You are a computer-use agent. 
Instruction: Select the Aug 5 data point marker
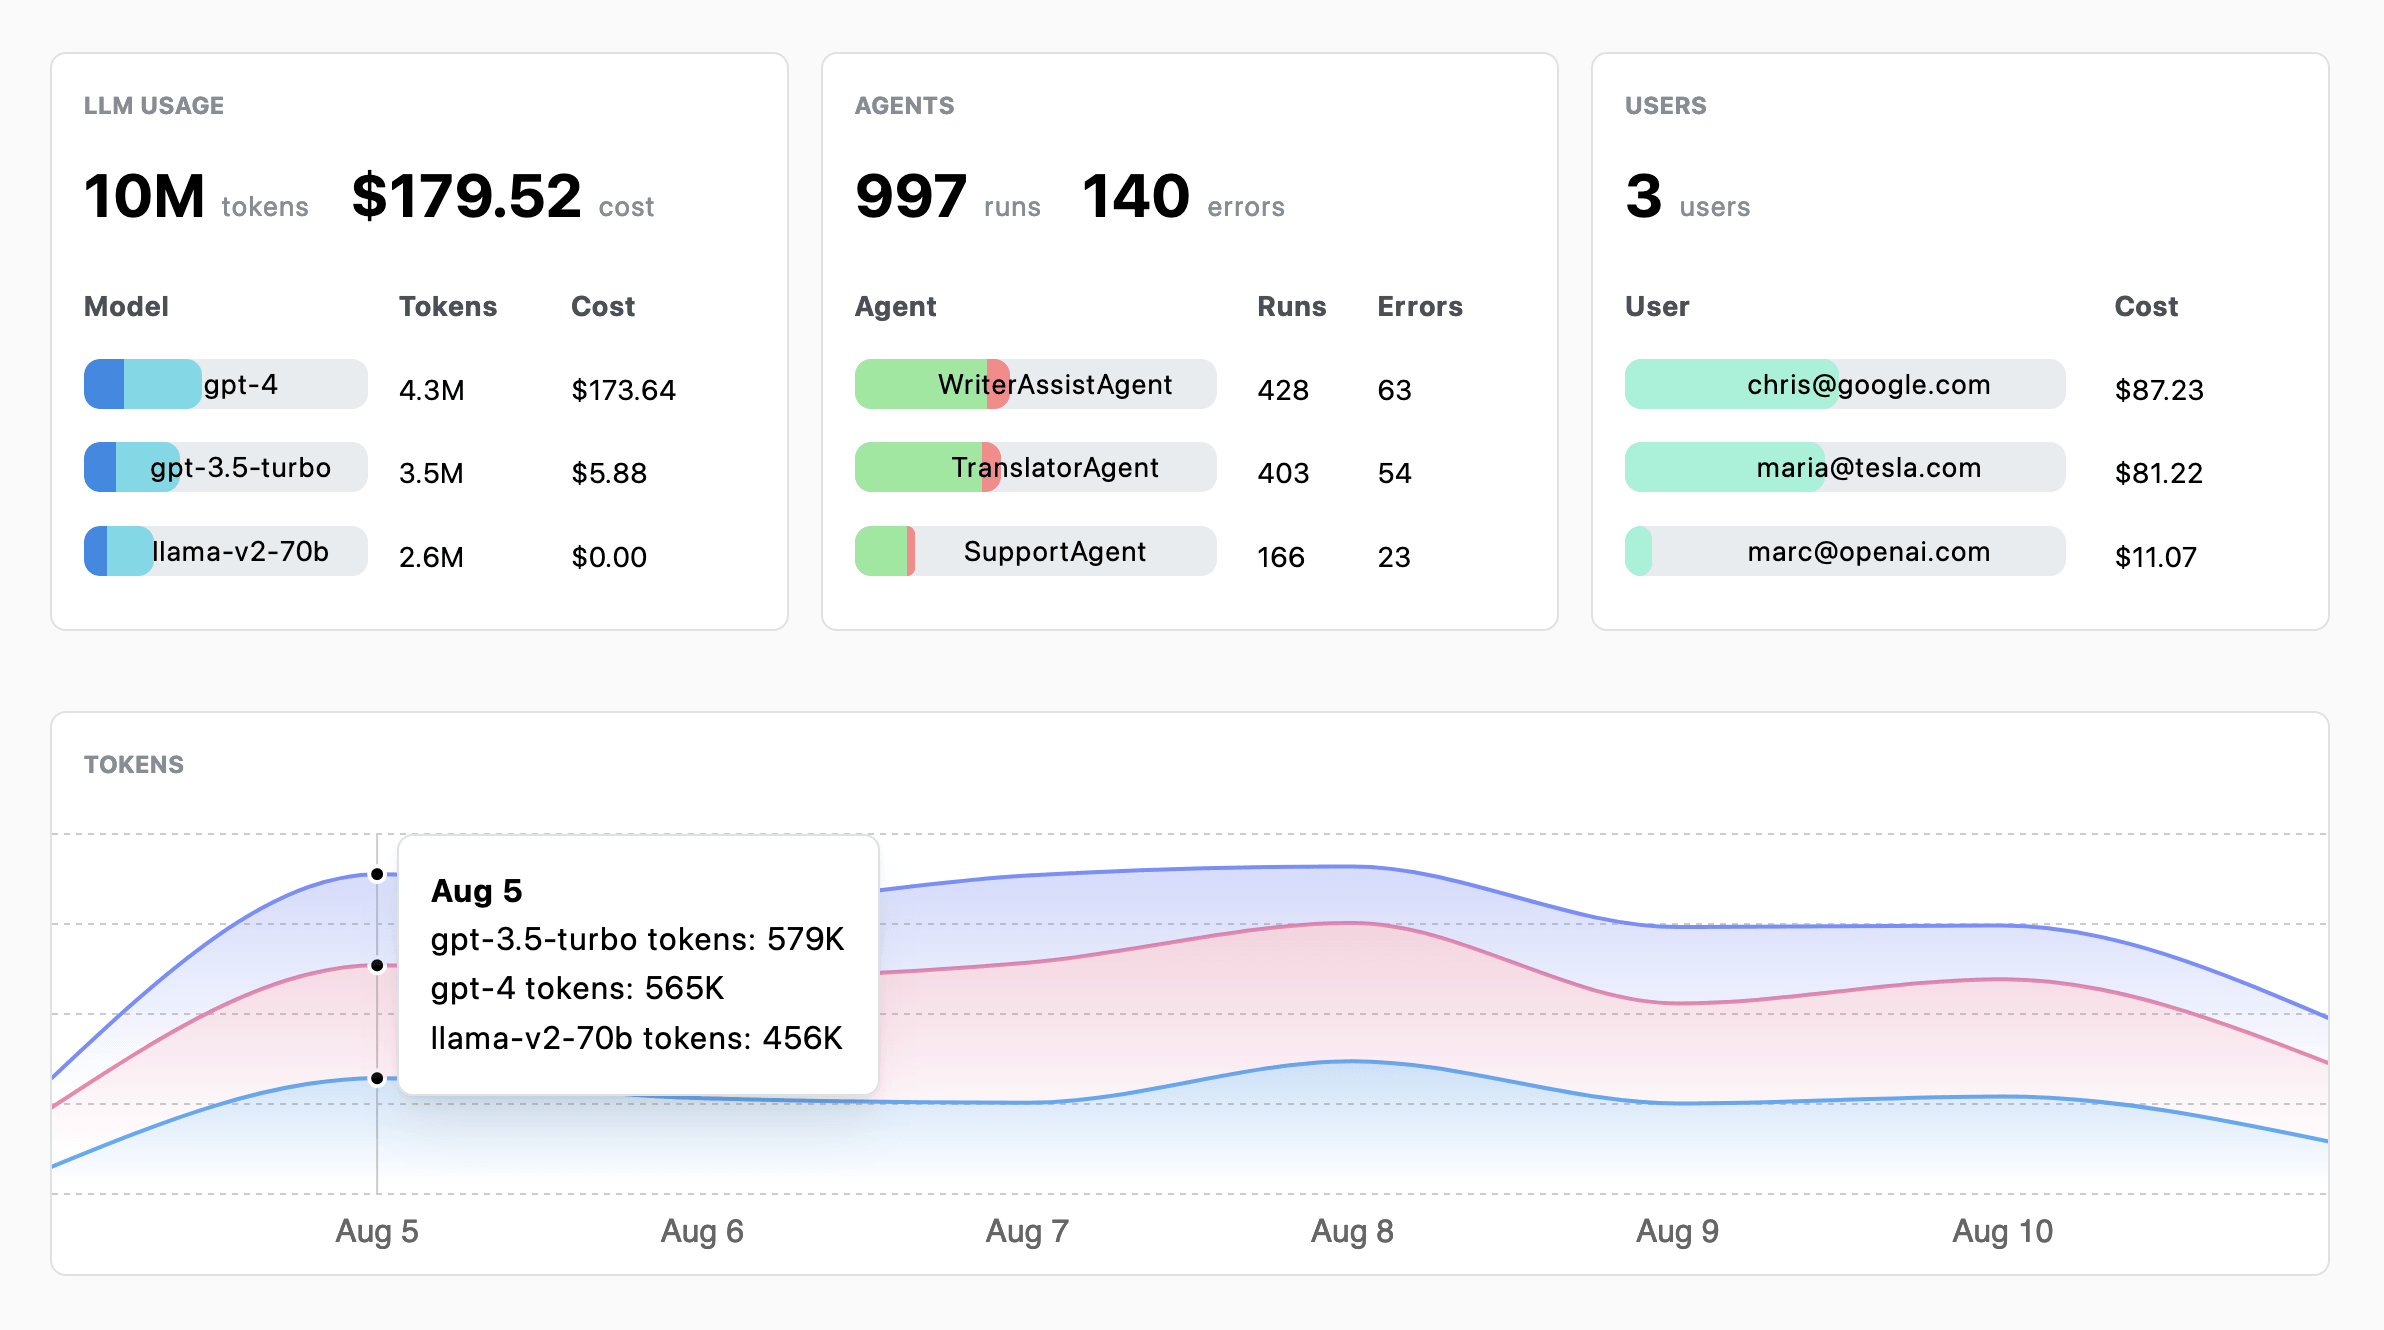click(376, 875)
